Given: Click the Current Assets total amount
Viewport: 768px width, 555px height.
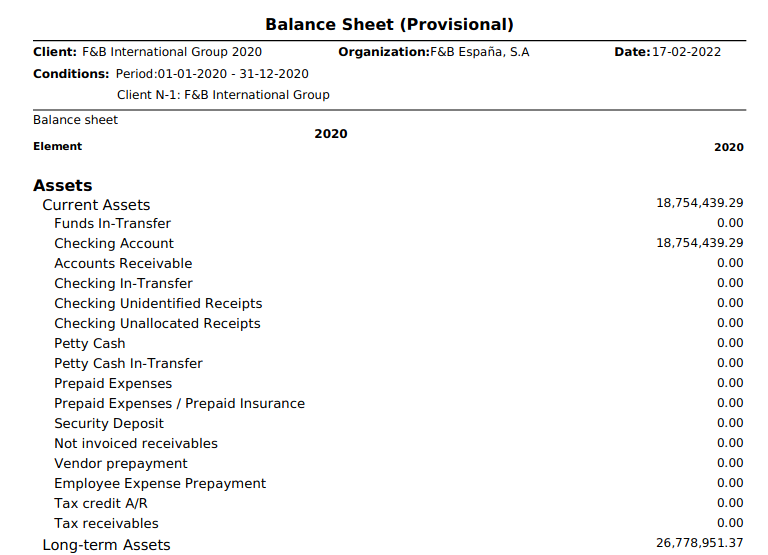Looking at the screenshot, I should coord(699,203).
